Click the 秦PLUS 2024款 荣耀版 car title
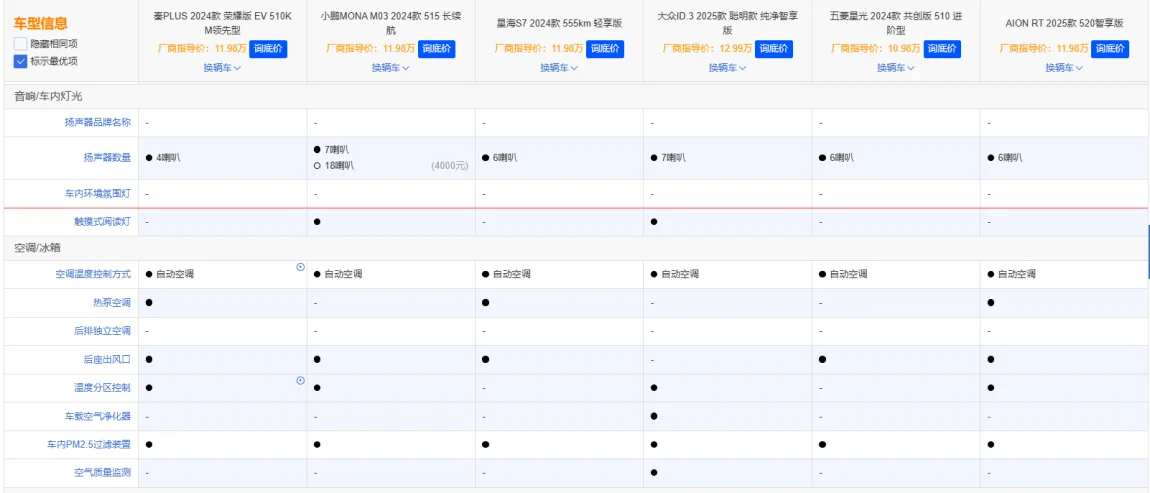This screenshot has width=1150, height=493. coord(223,23)
